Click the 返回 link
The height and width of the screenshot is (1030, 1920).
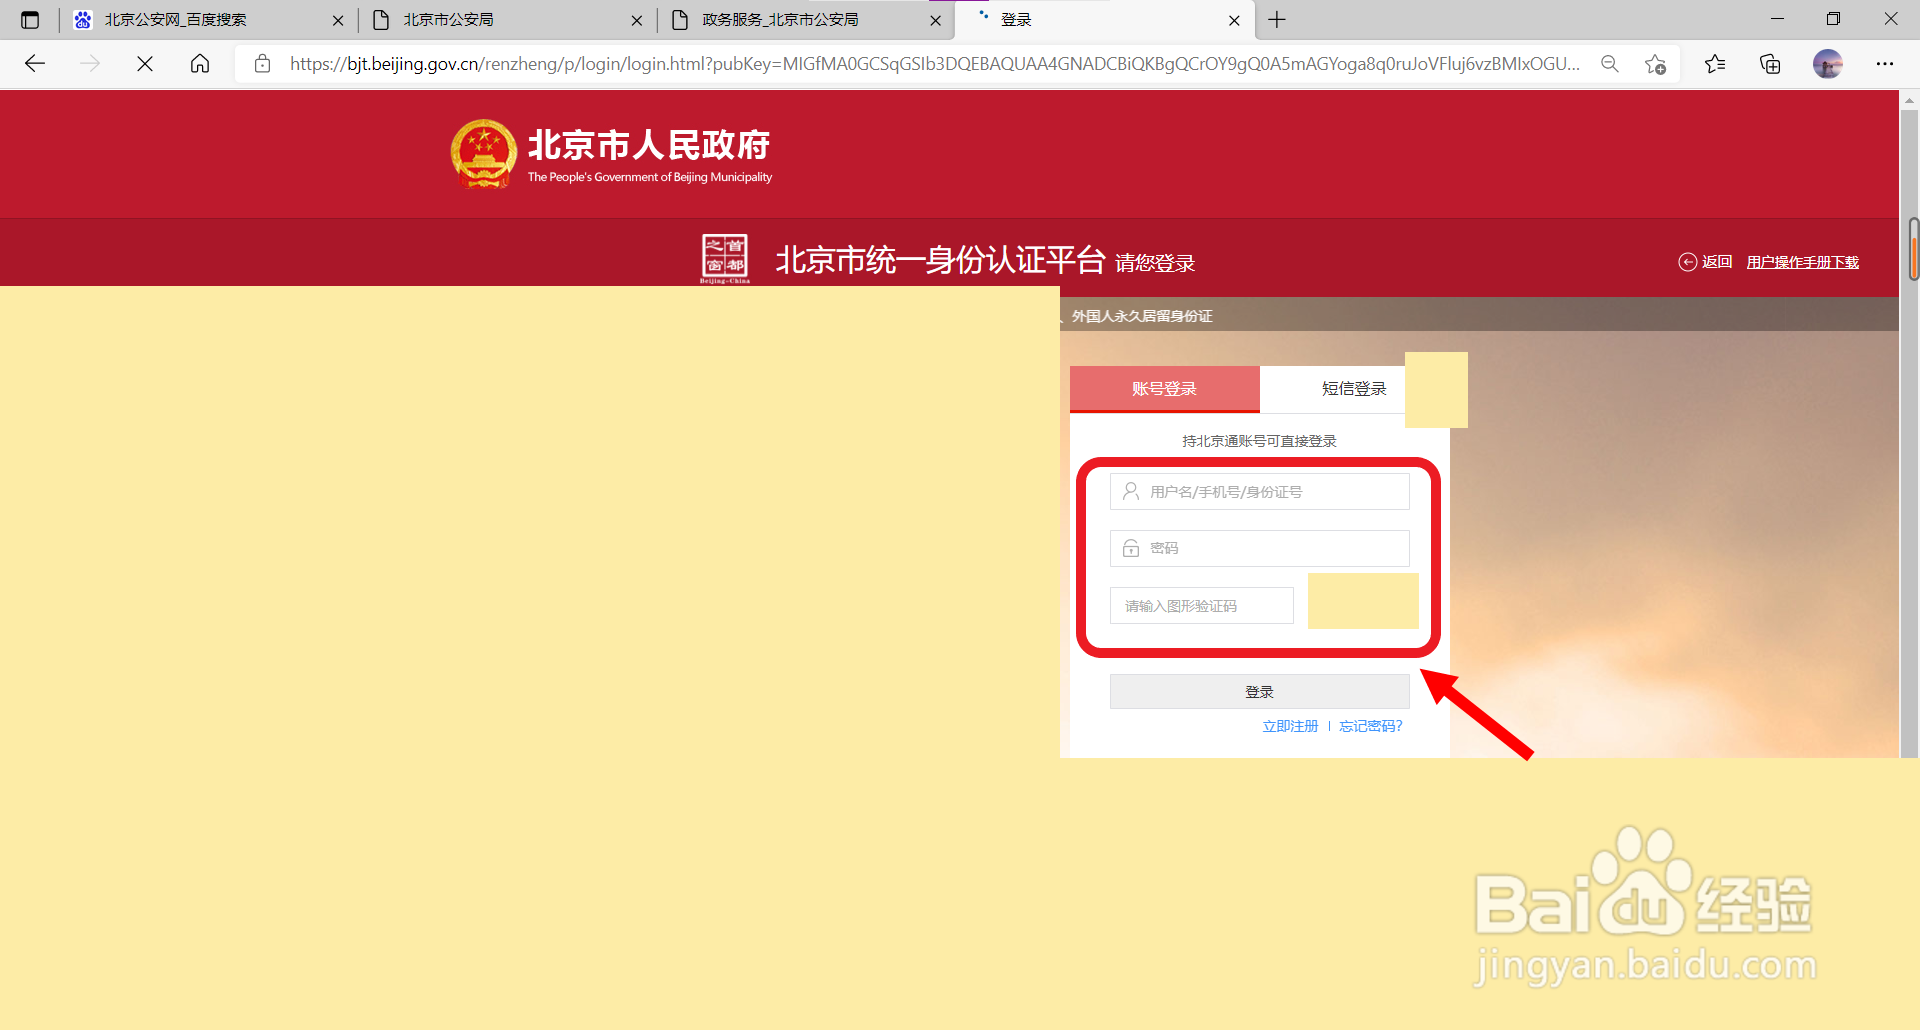click(x=1705, y=262)
